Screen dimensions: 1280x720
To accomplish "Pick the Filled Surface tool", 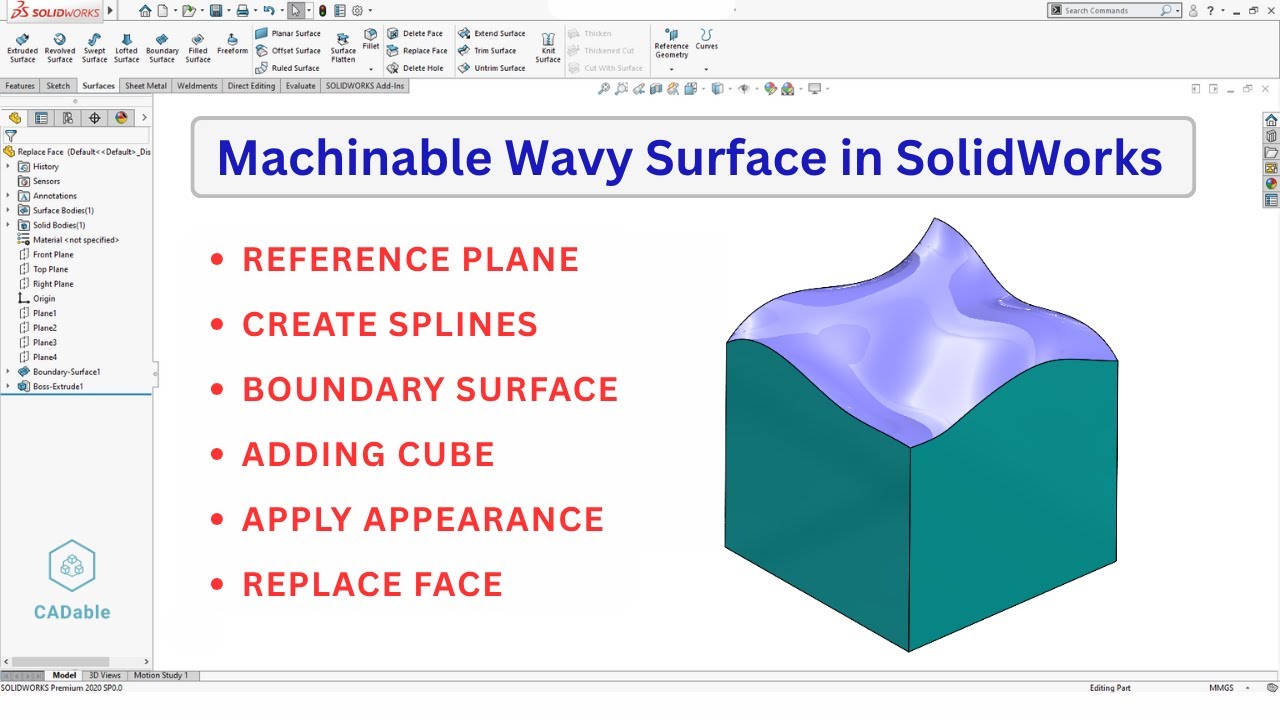I will tap(198, 48).
